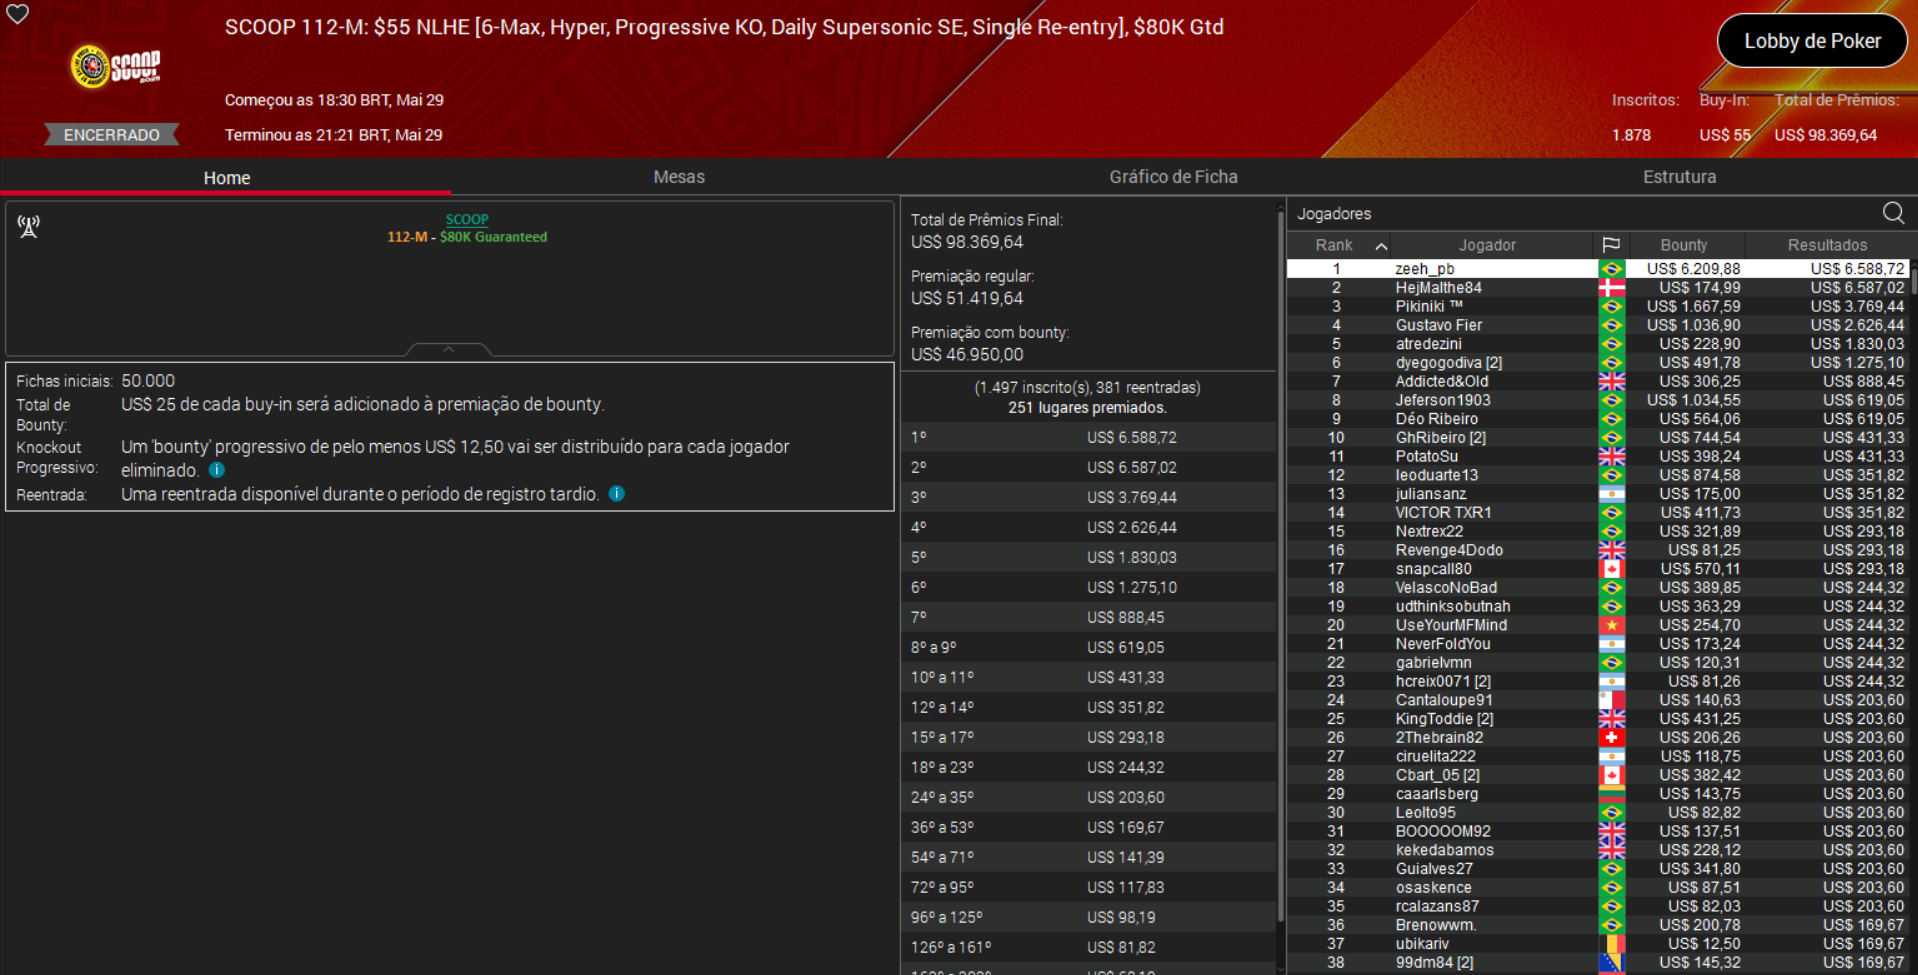Image resolution: width=1918 pixels, height=975 pixels.
Task: Select player atredezini
Action: point(1428,344)
